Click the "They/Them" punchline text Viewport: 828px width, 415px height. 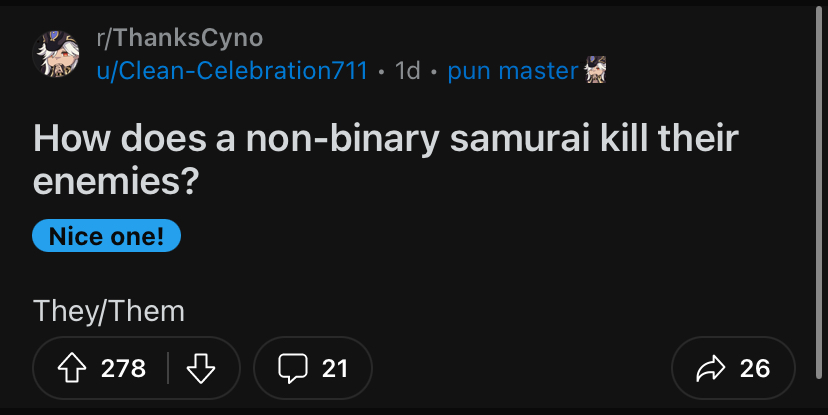pyautogui.click(x=109, y=311)
